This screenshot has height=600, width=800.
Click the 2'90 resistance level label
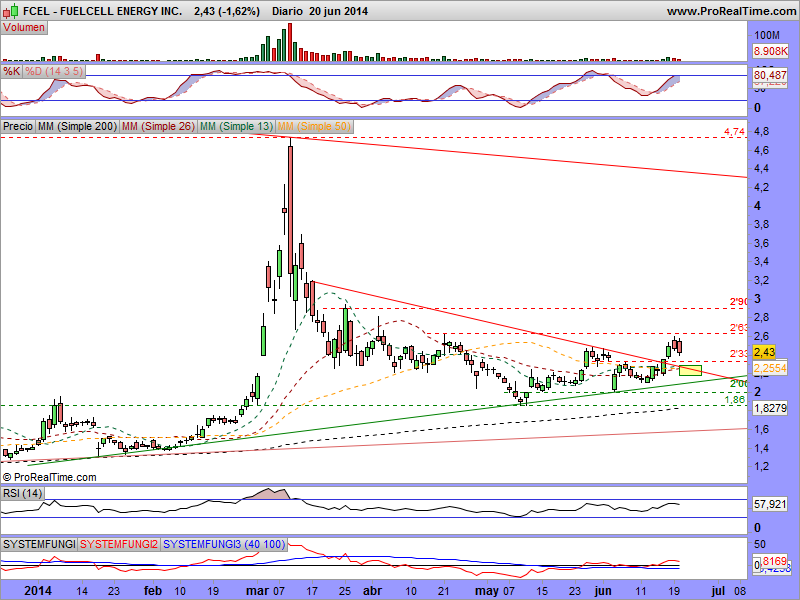pos(738,302)
